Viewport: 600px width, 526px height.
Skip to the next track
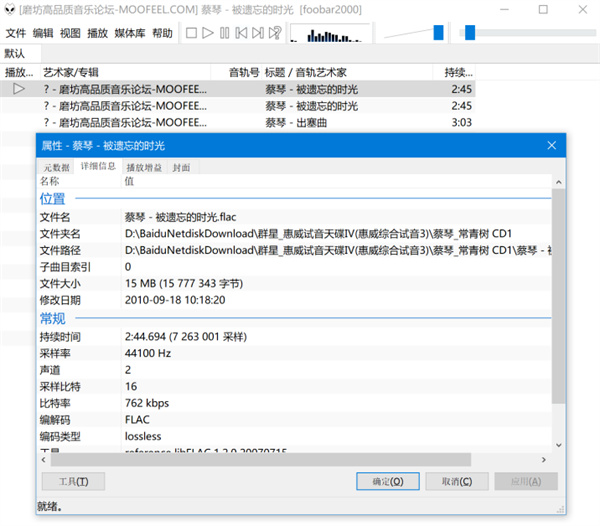(258, 33)
